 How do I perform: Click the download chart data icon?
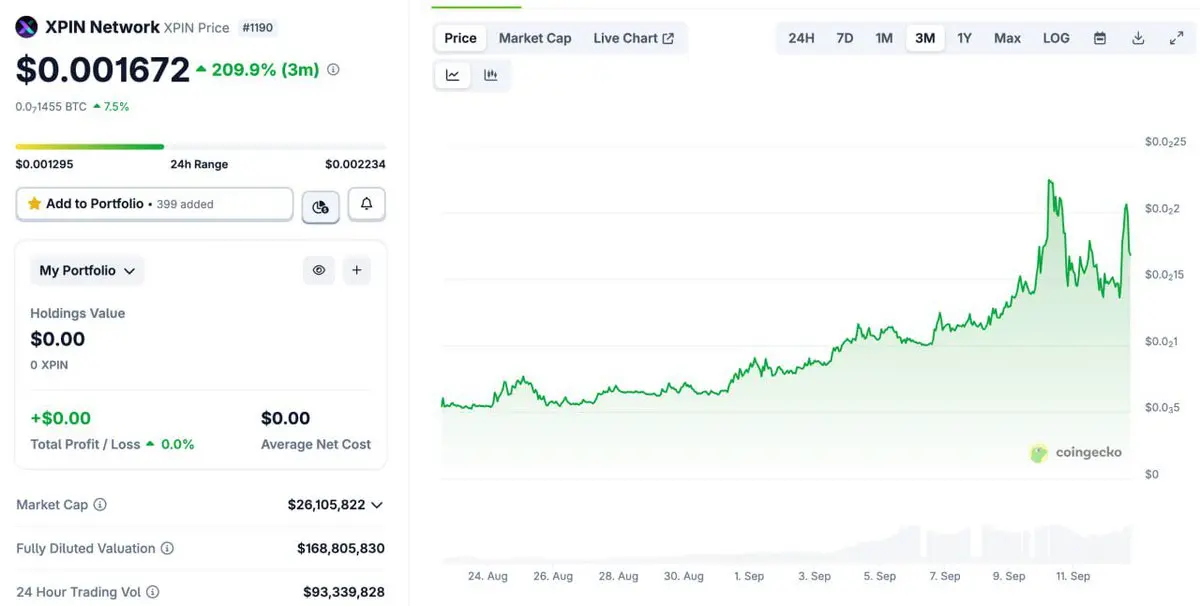1138,38
